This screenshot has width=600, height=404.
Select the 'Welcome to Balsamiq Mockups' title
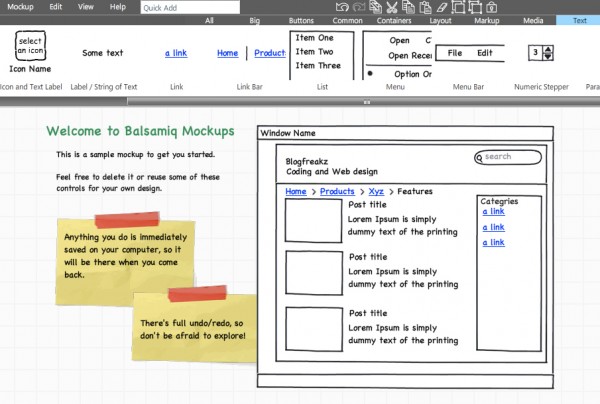click(140, 131)
